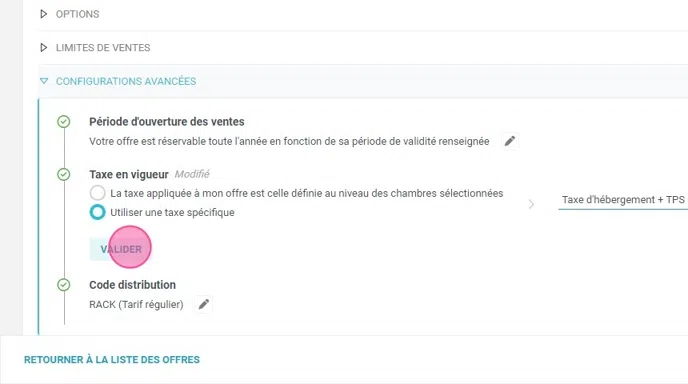
Task: Click the Code distribution green check icon
Action: (x=64, y=285)
